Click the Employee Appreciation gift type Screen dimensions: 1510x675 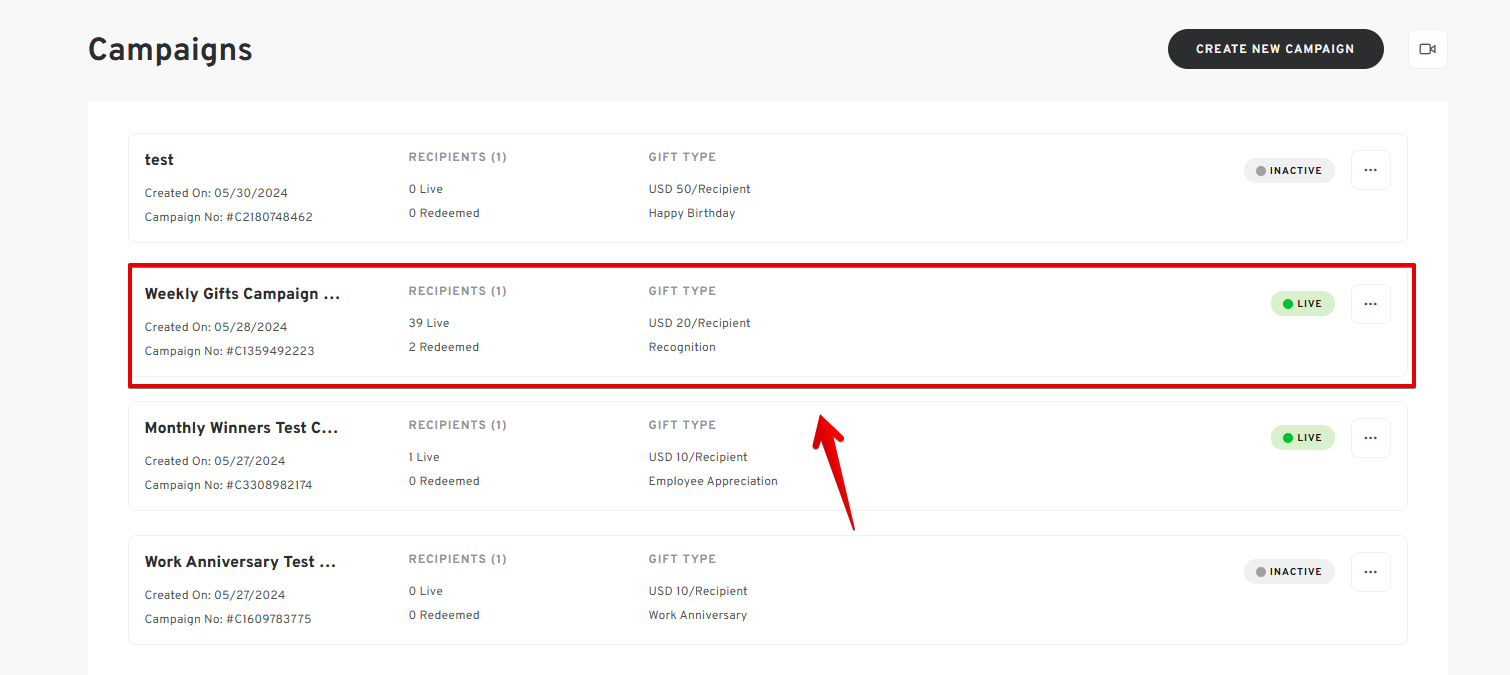pos(713,481)
